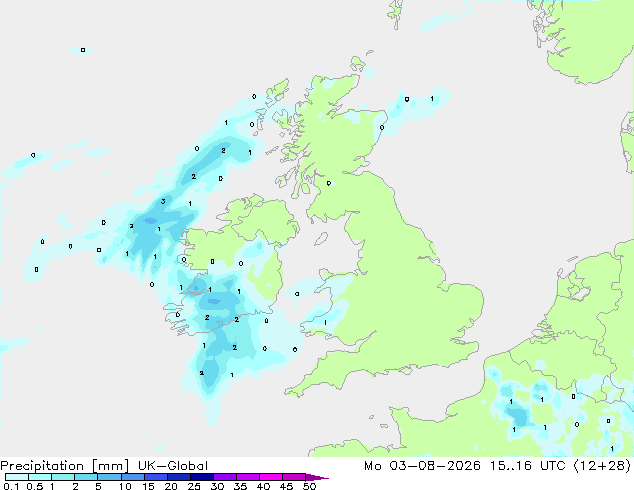Click the '5' legend scale label
Screen dimensions: 634x490
pos(98,486)
